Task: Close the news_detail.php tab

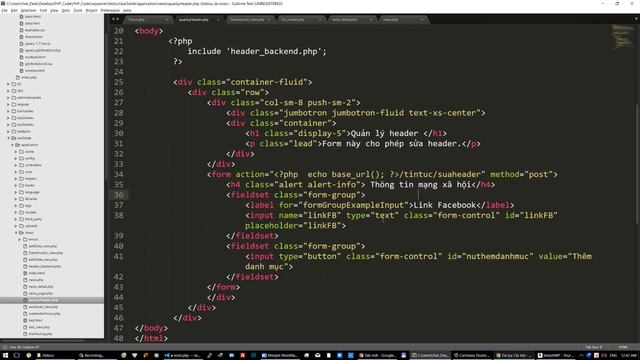Action: tap(371, 20)
